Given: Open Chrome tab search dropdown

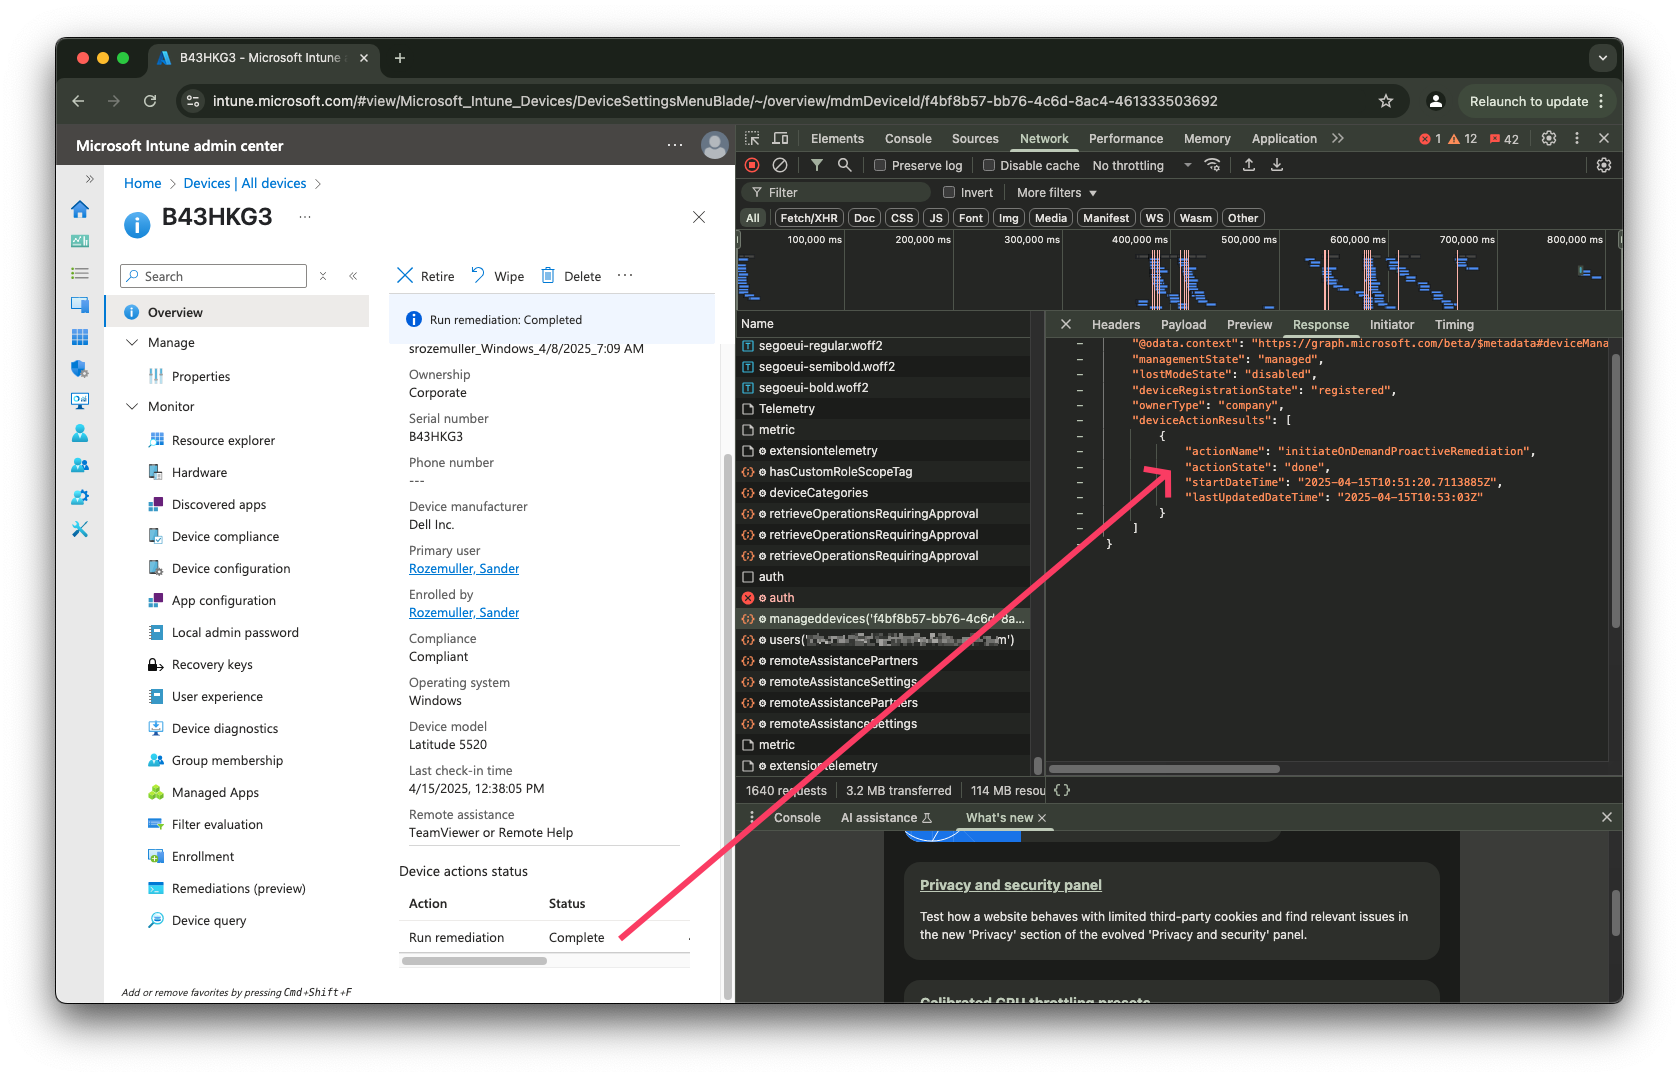Looking at the screenshot, I should [x=1603, y=58].
